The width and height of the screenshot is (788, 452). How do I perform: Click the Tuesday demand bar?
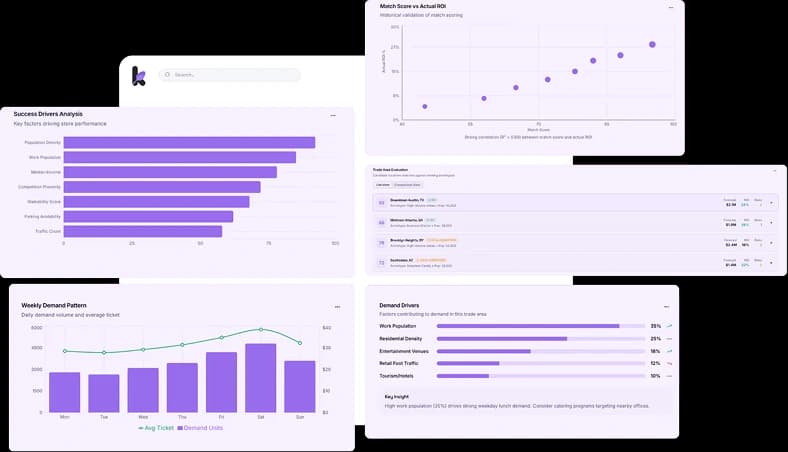tap(104, 393)
